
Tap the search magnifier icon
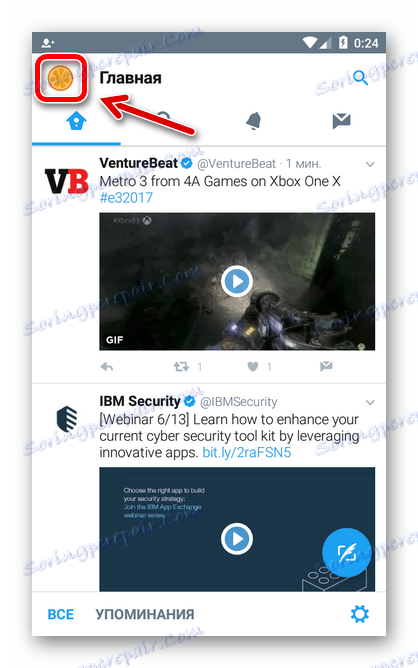(x=360, y=78)
